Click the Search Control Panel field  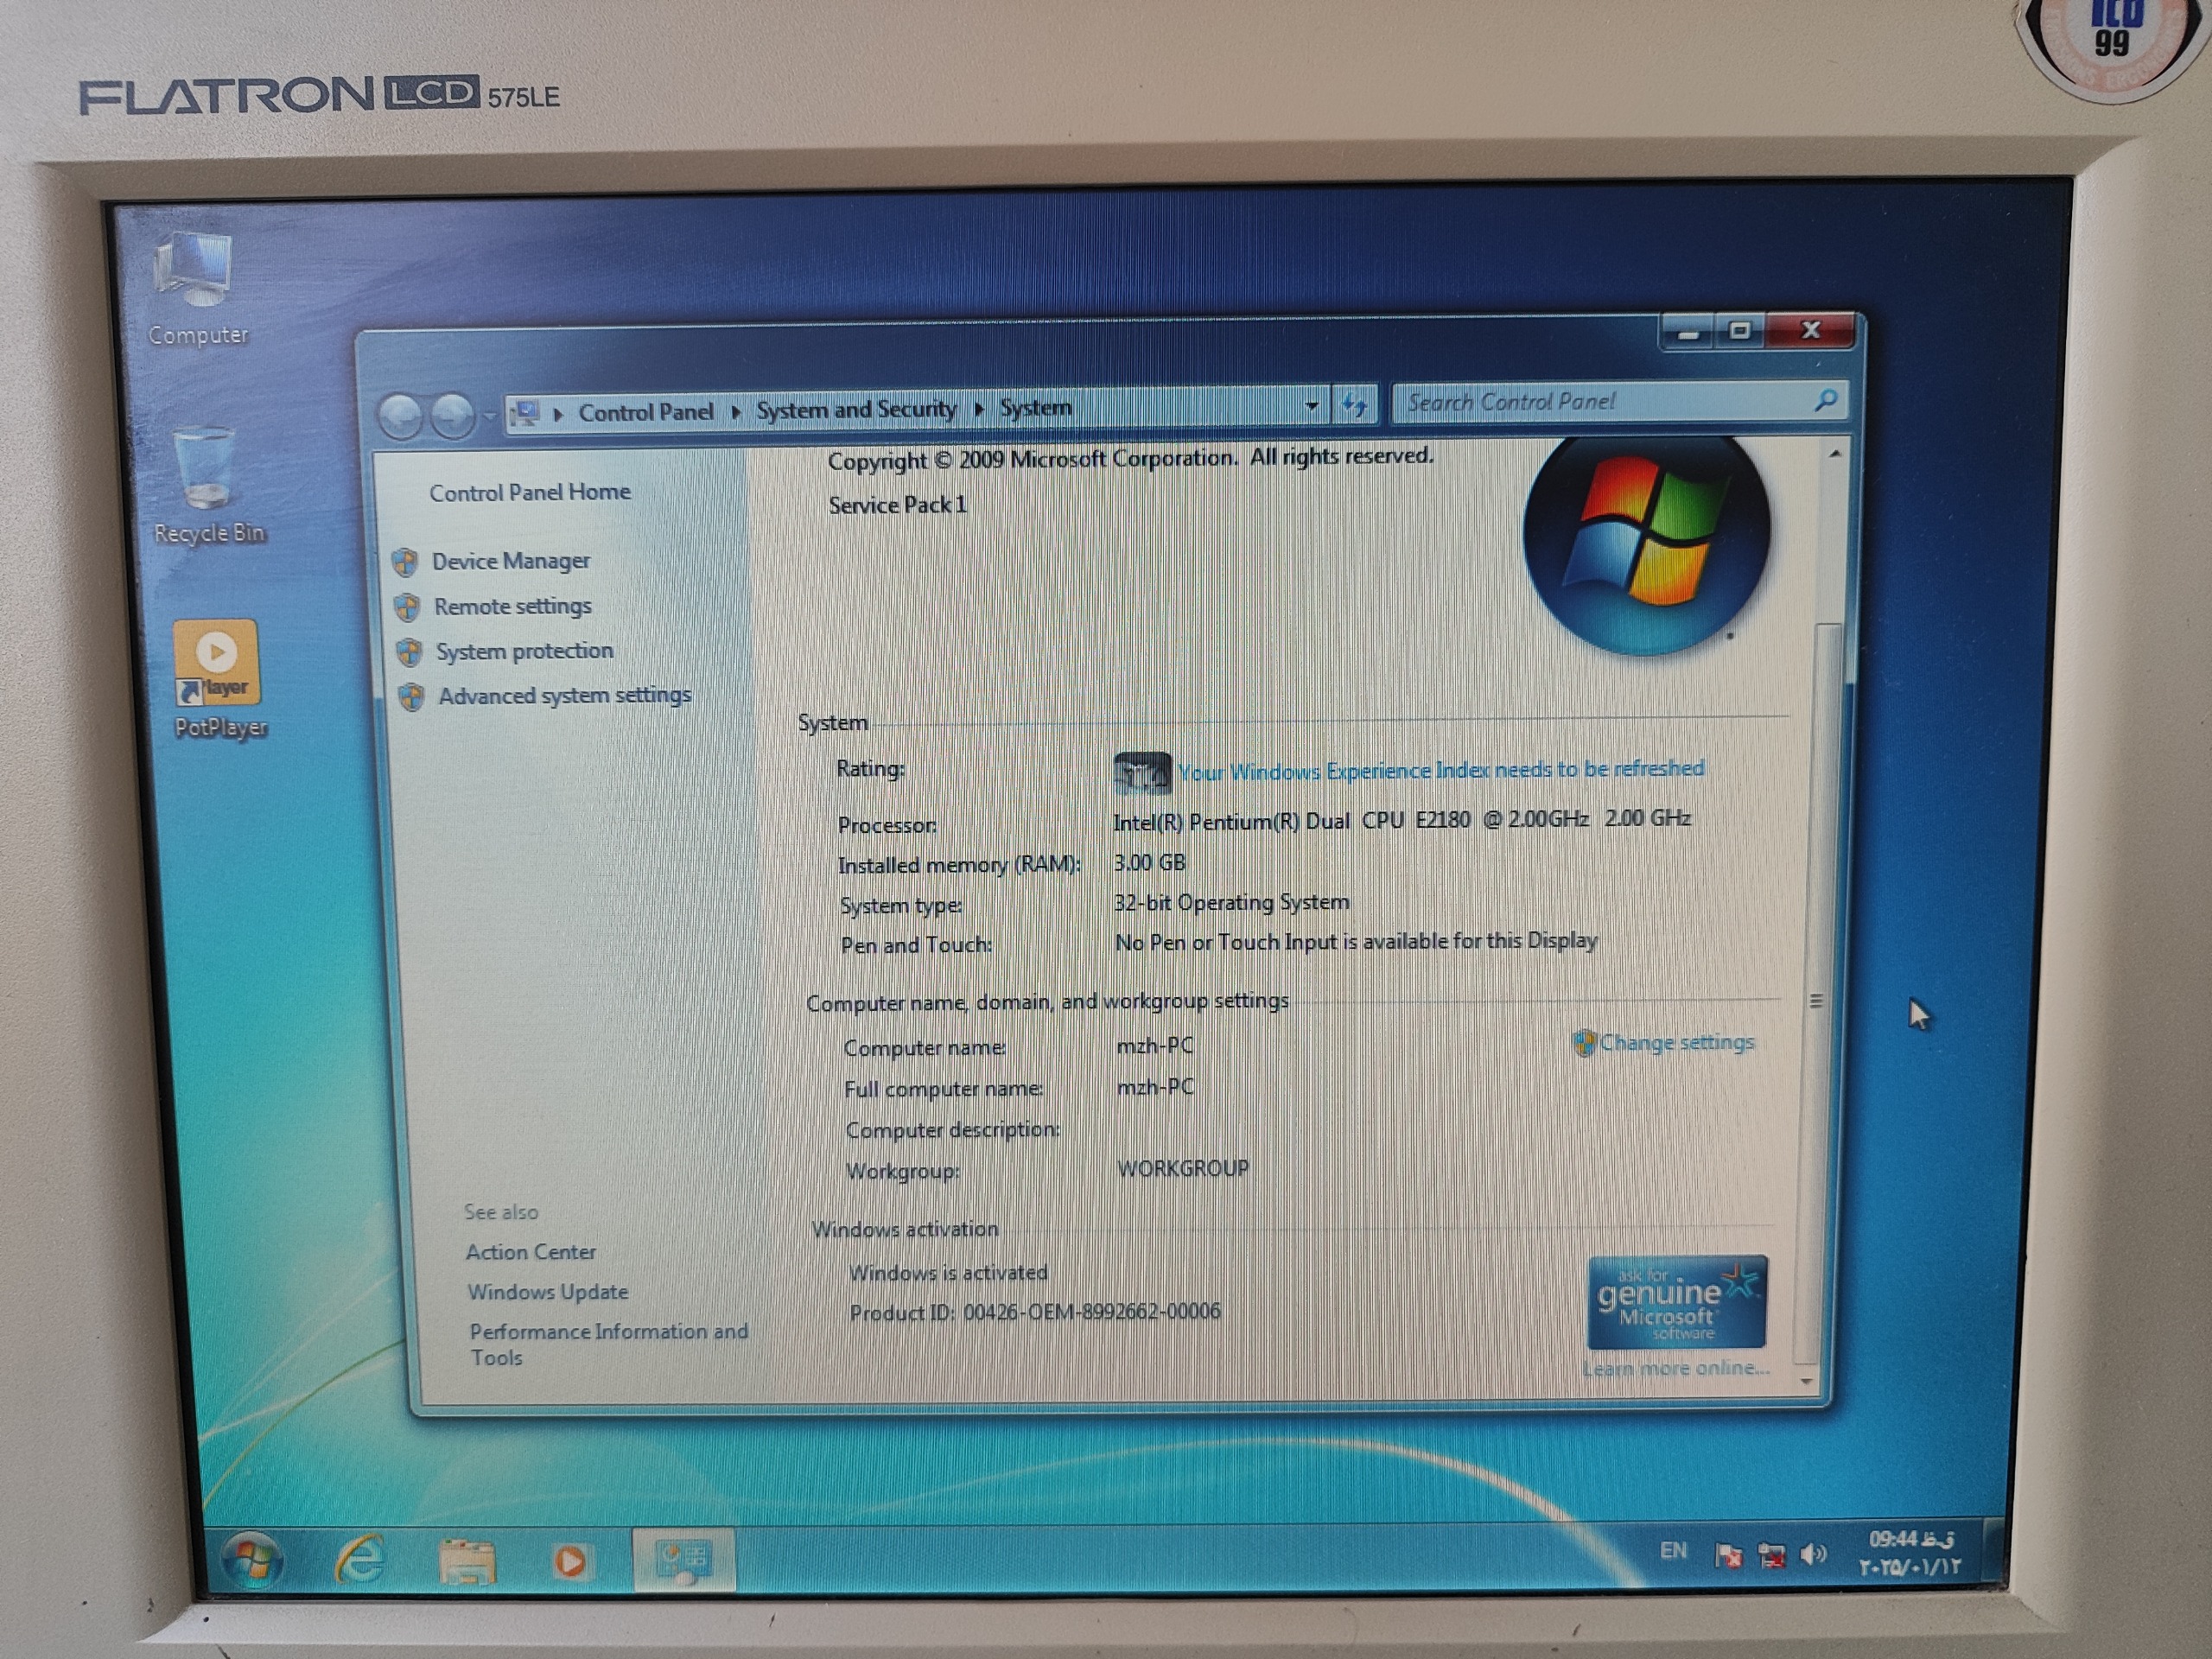(1600, 402)
